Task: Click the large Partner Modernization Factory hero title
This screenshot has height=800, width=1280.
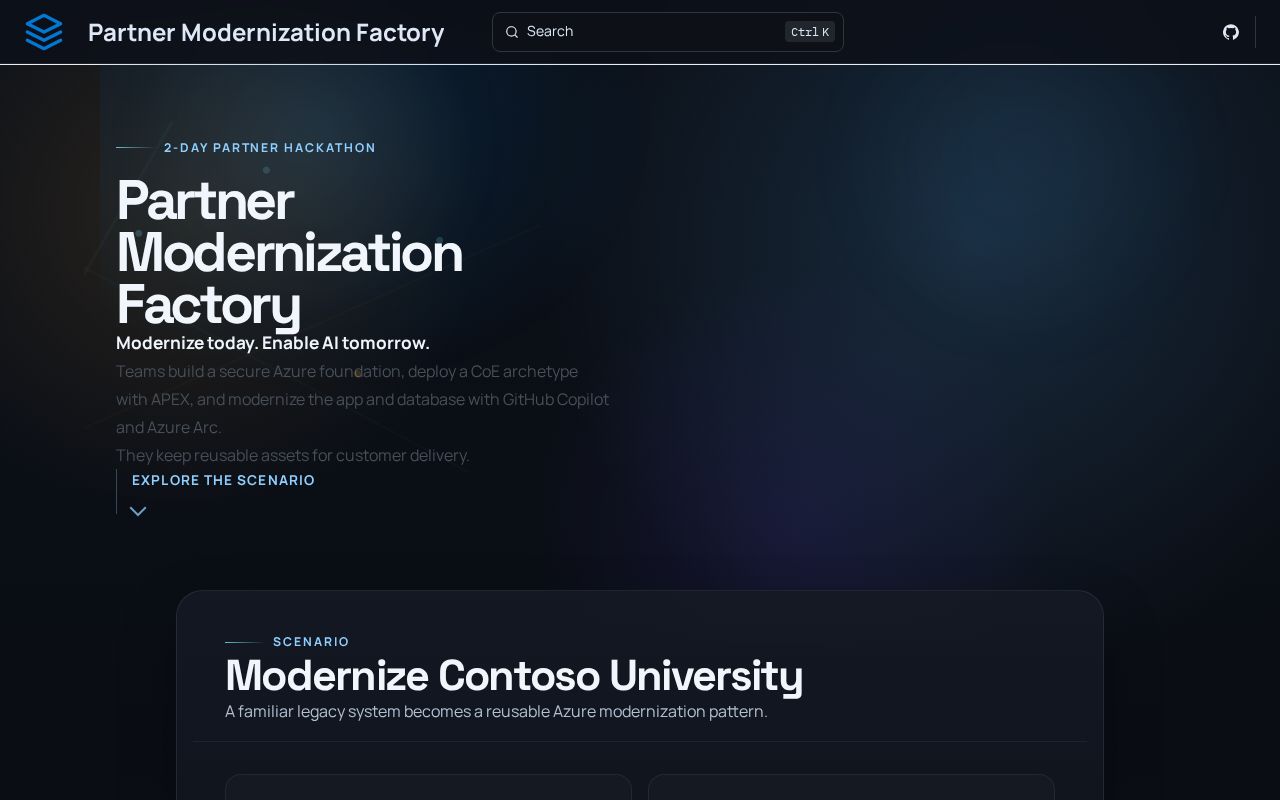Action: (290, 252)
